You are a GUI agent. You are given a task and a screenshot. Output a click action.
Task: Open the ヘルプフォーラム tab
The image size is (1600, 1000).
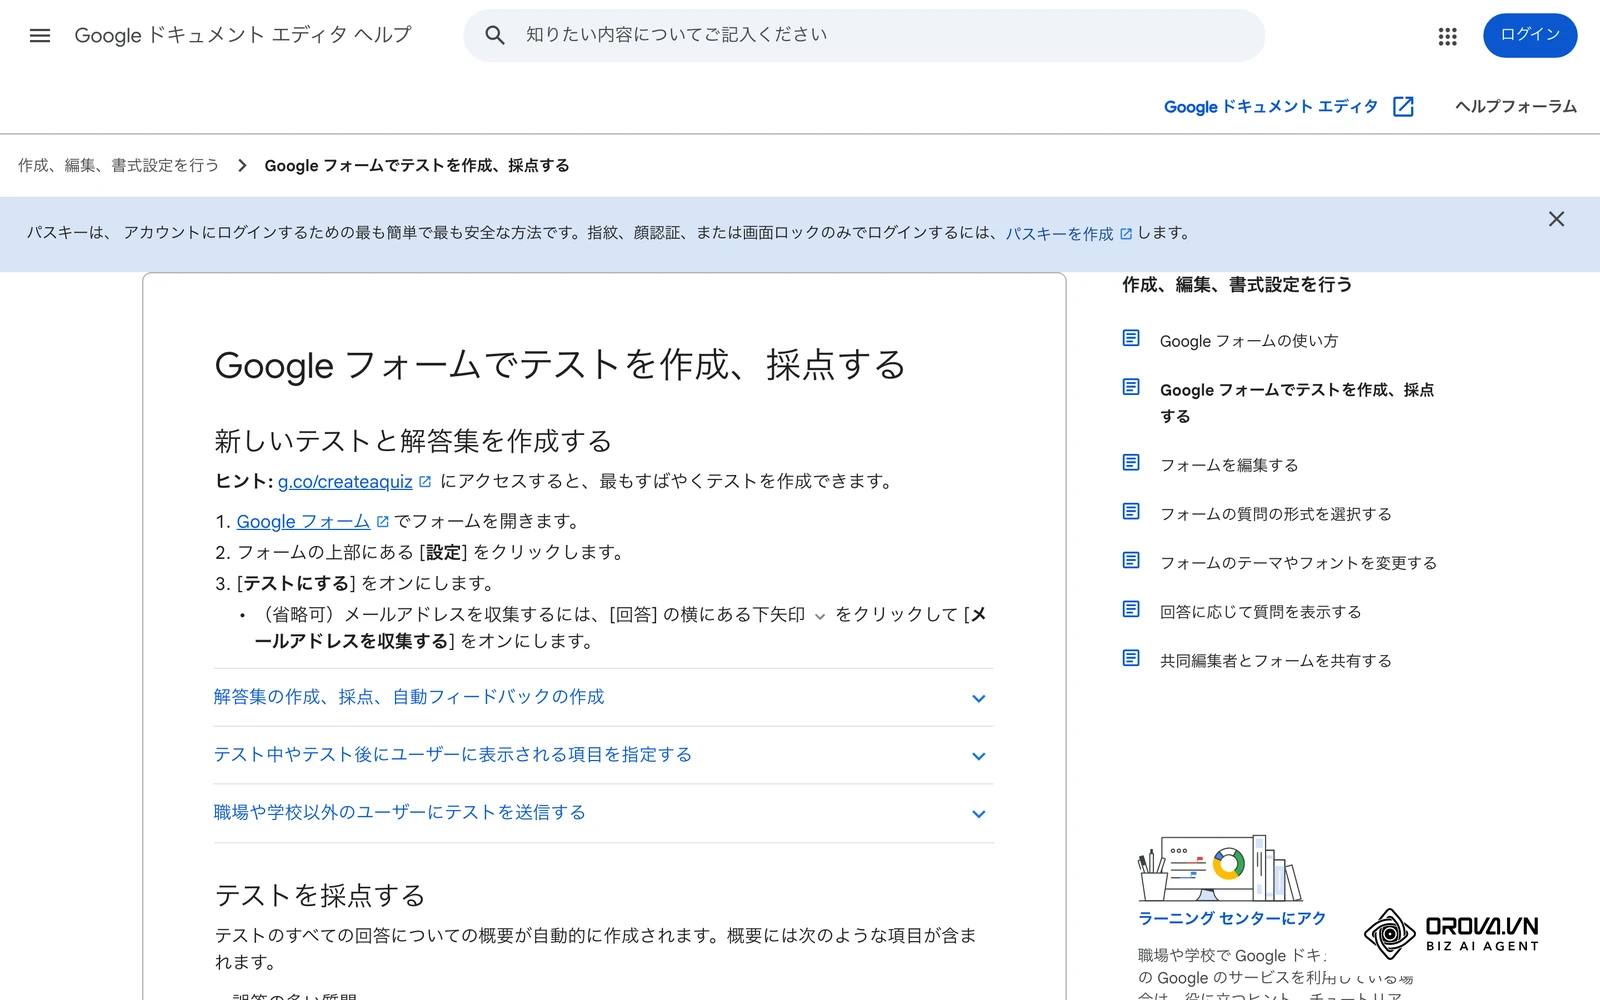pyautogui.click(x=1516, y=107)
